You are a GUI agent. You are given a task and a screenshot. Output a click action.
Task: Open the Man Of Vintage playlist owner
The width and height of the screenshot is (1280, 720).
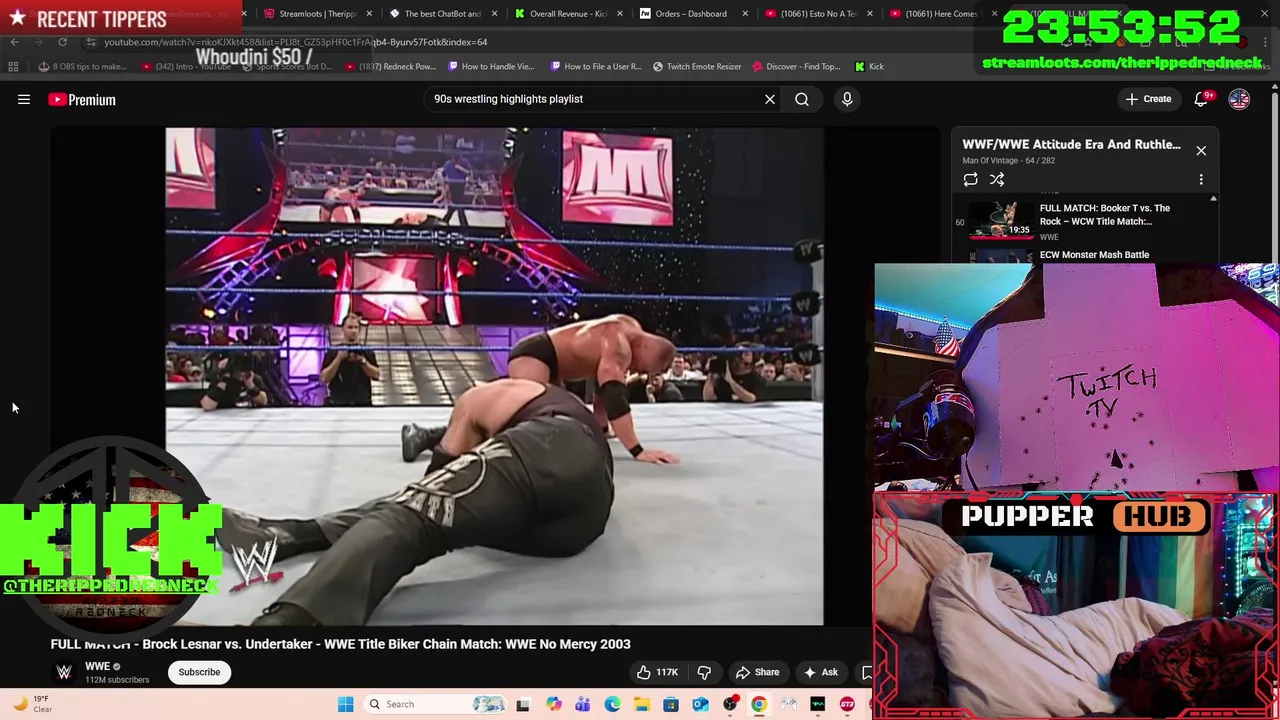[x=993, y=160]
